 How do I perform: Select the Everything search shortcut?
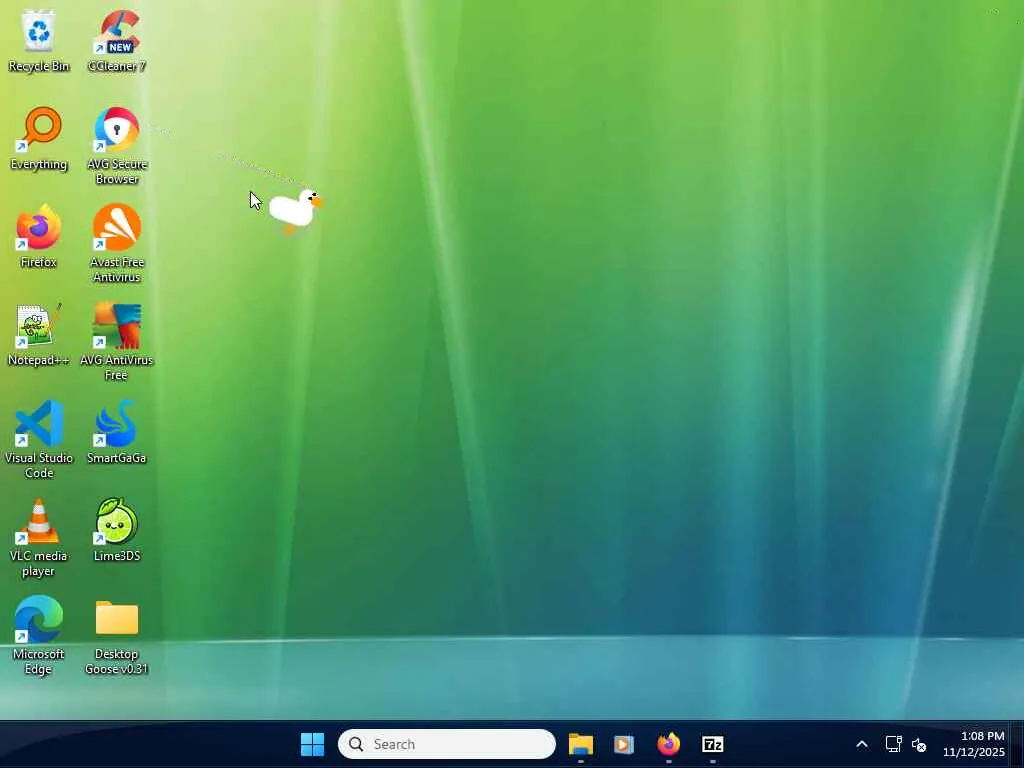click(39, 138)
